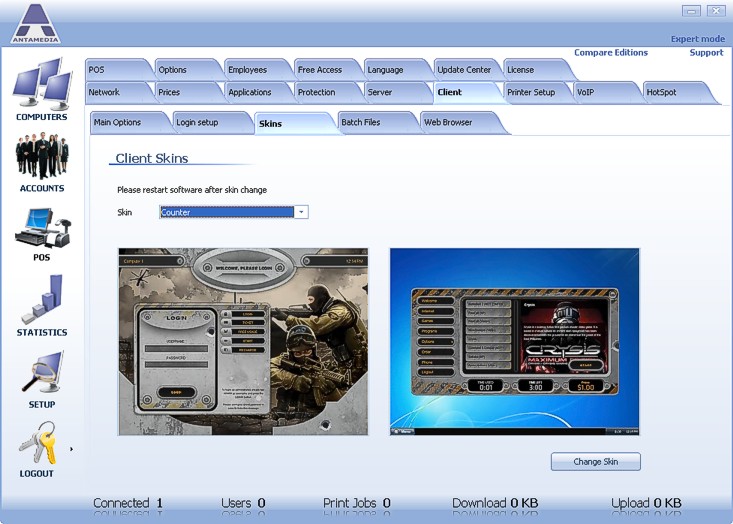The image size is (733, 524).
Task: Open the Batch Files sub-tab
Action: (377, 122)
